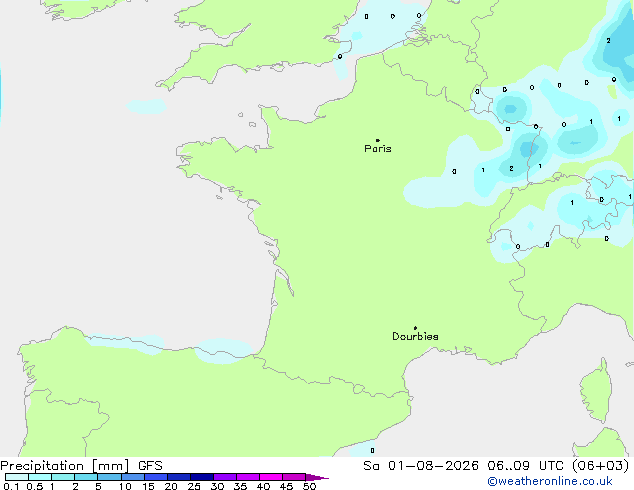Click the weatheronline.co.uk copyright link
Viewport: 634px width, 490px height.
[549, 481]
